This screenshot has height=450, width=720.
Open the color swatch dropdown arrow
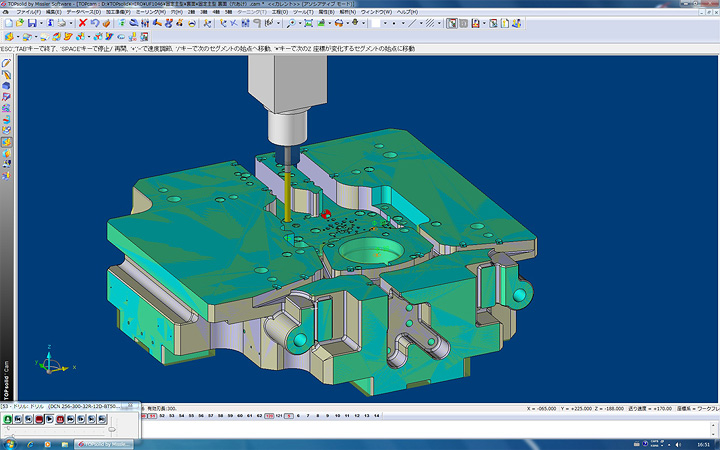click(x=385, y=23)
